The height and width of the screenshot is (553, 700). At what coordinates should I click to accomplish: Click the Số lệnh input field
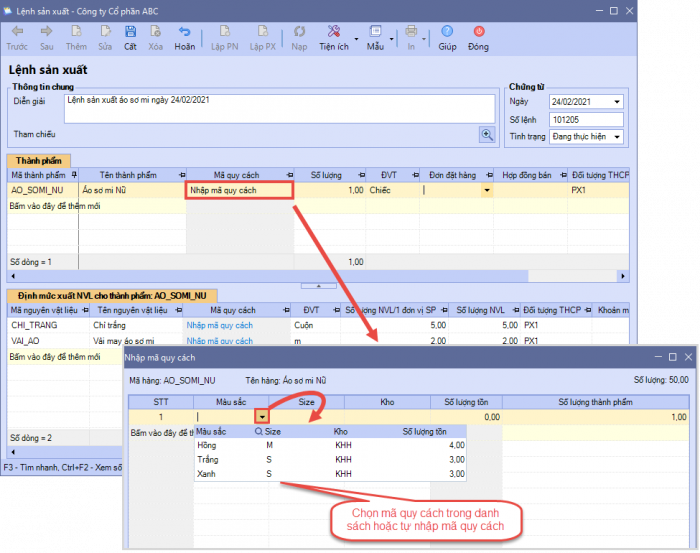coord(586,119)
